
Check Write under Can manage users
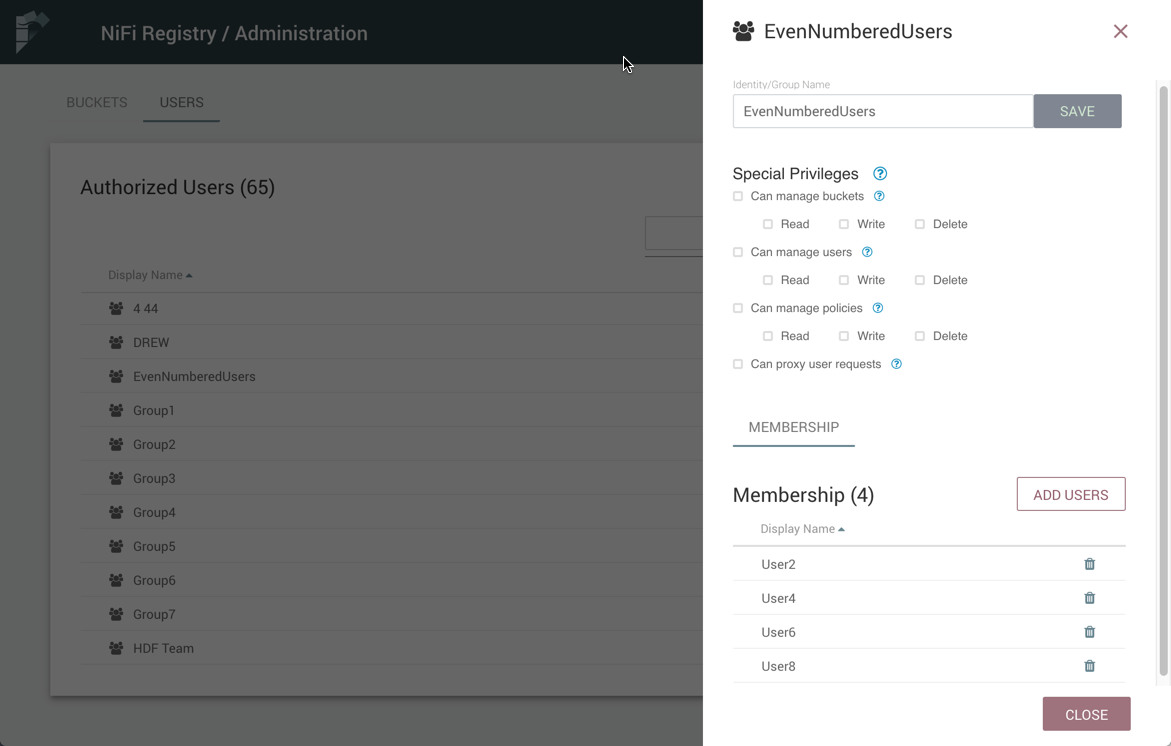[x=844, y=280]
